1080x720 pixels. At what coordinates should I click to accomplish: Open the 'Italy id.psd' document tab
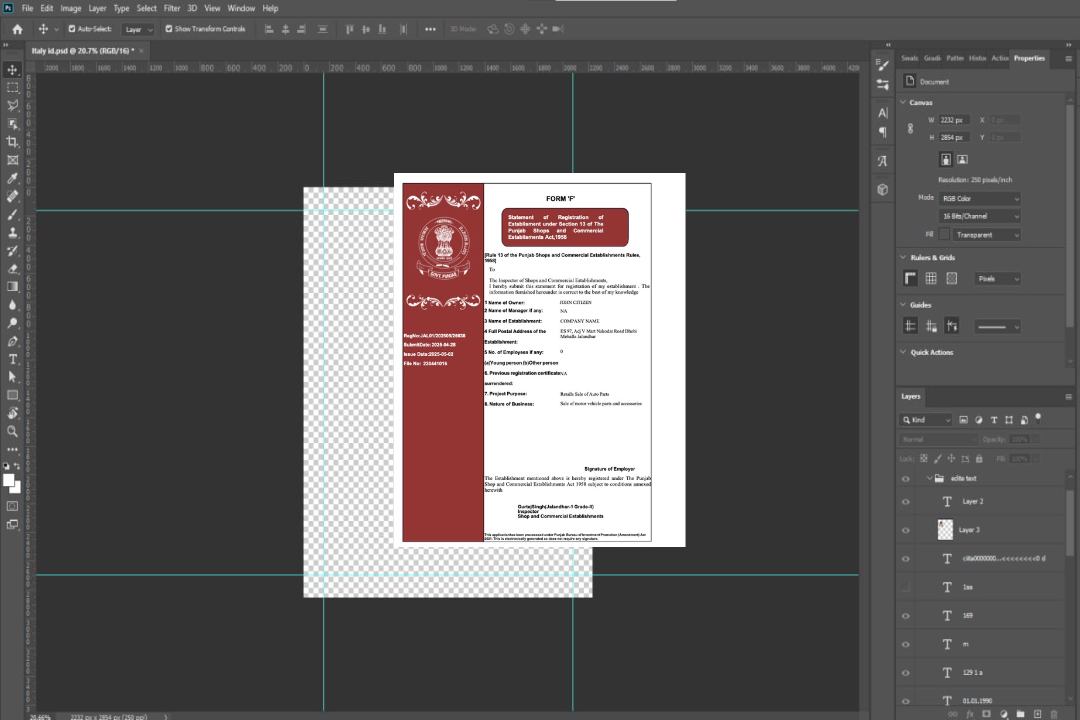pyautogui.click(x=83, y=51)
